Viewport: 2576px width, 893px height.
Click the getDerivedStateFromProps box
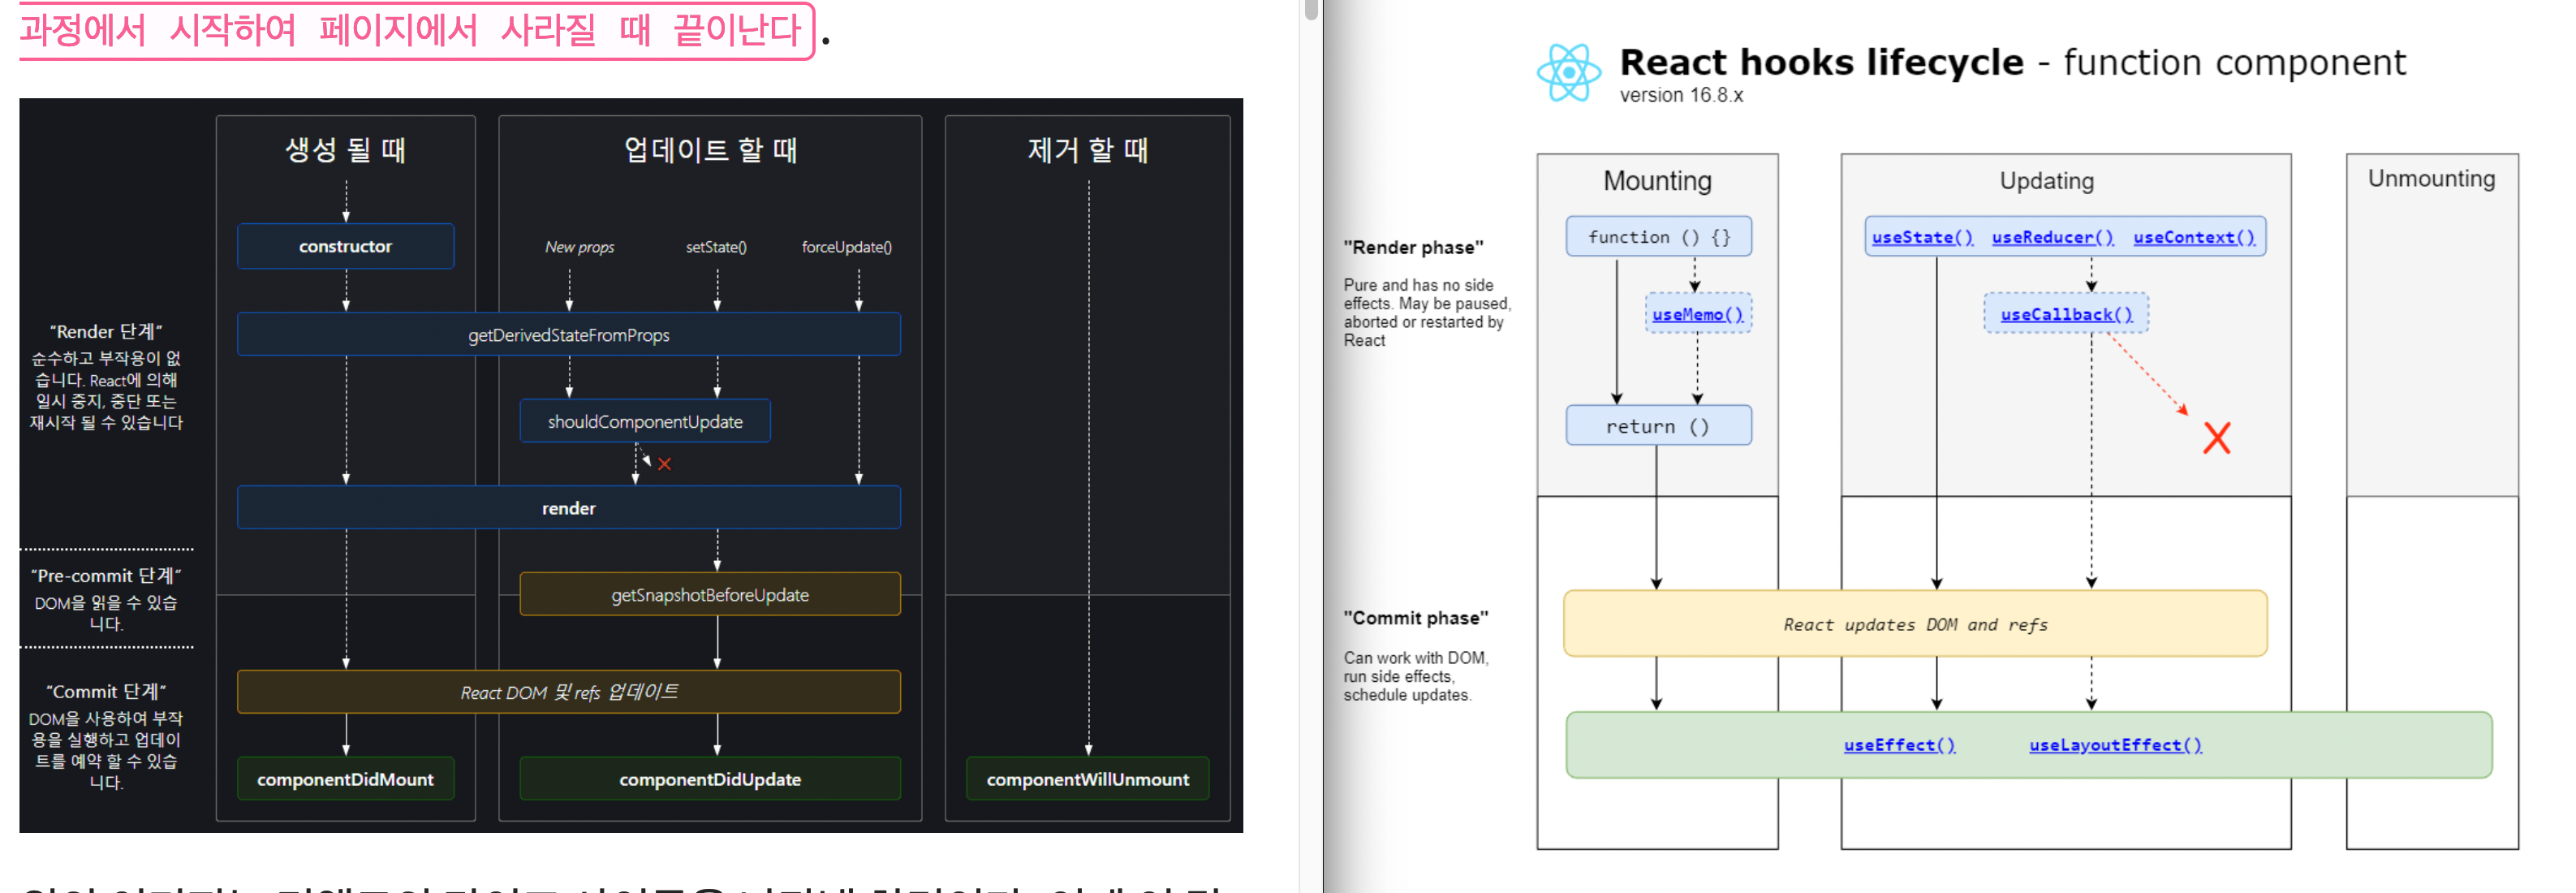(x=568, y=335)
